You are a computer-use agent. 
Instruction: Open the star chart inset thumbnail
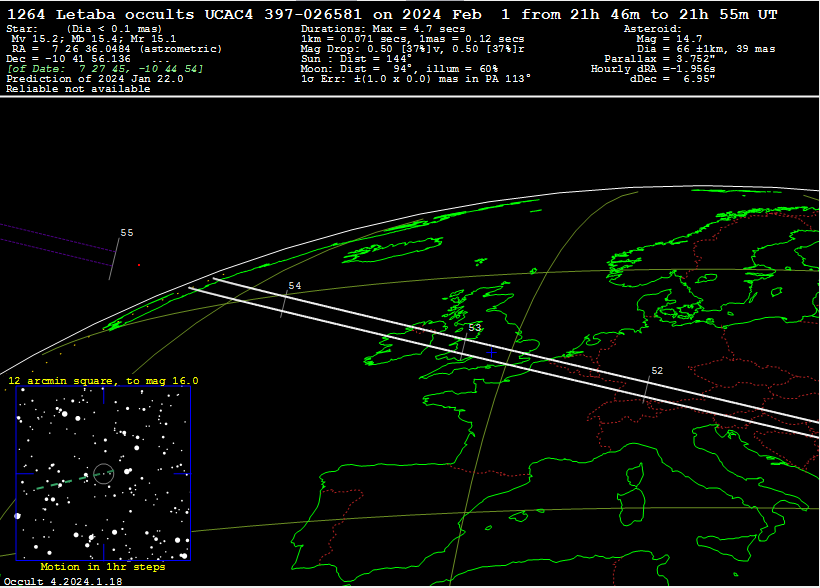pyautogui.click(x=103, y=473)
